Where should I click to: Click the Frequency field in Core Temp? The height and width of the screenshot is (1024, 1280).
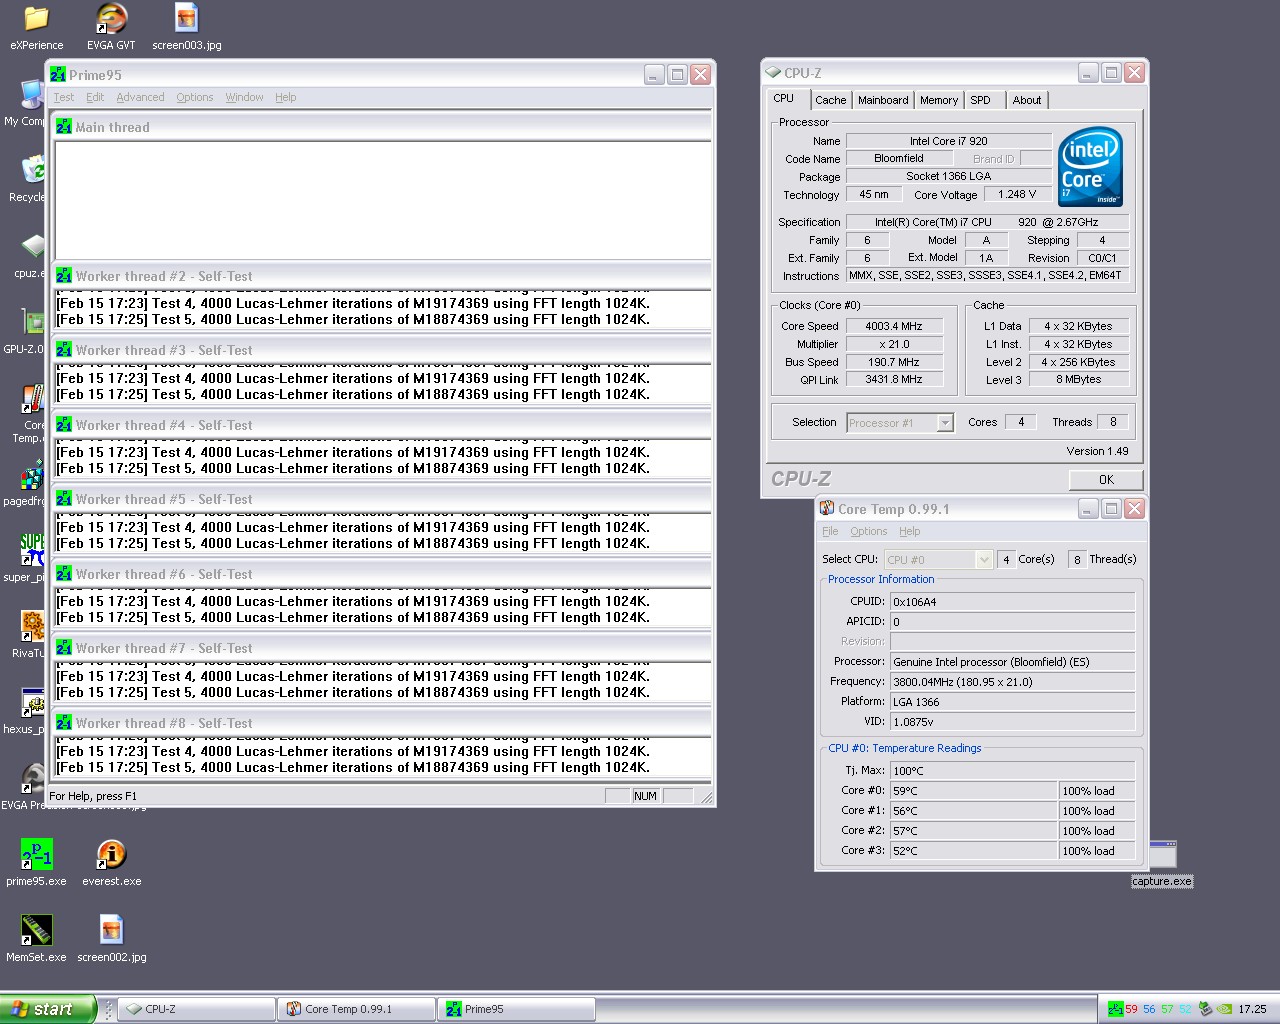tap(1013, 682)
